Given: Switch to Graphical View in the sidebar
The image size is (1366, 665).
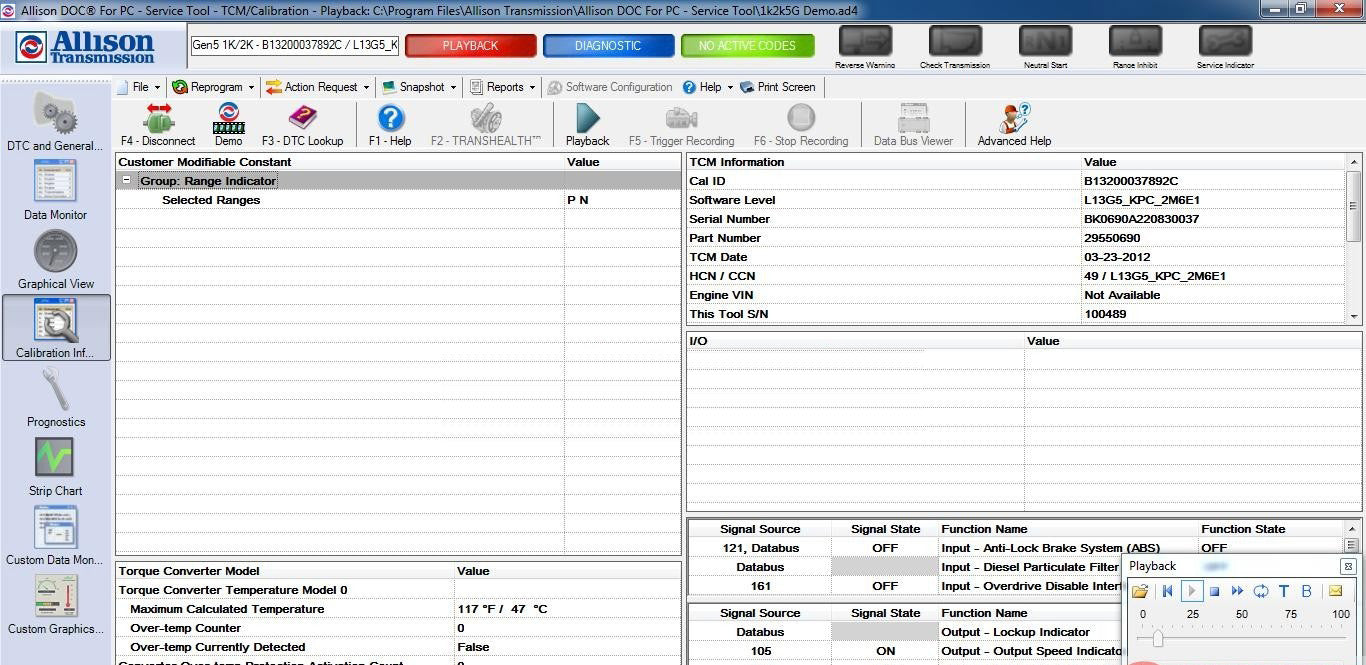Looking at the screenshot, I should (55, 258).
